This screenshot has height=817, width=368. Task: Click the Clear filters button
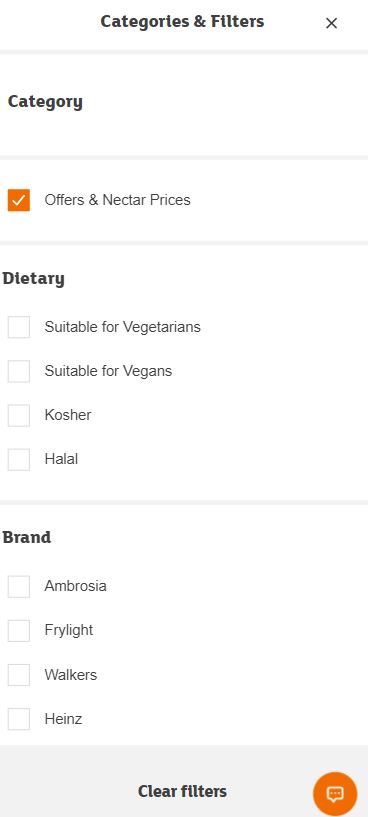click(x=182, y=791)
